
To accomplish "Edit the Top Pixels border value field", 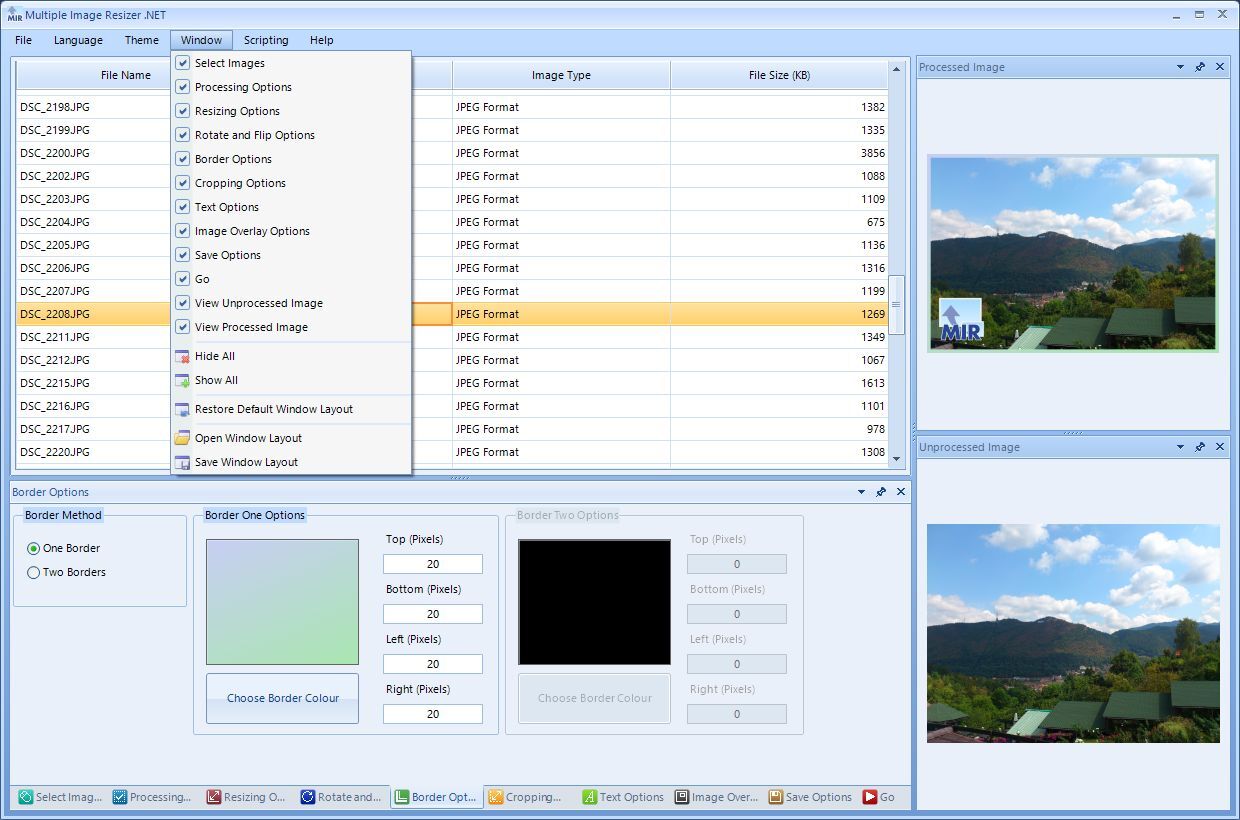I will [432, 563].
